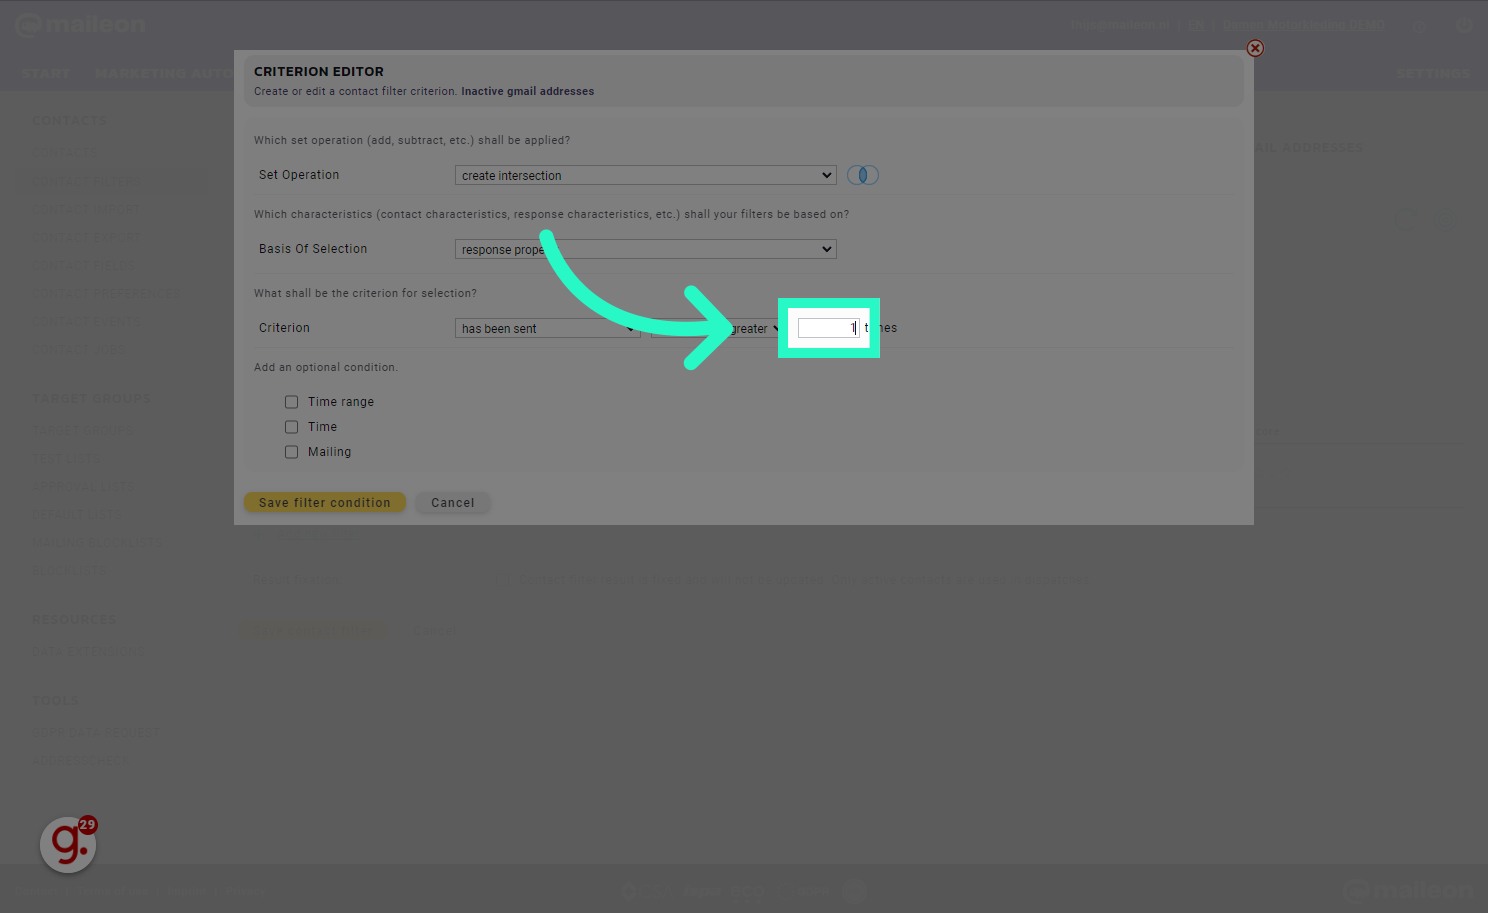Screen dimensions: 1488x913
Task: Open CONTACT JOBS in the sidebar
Action: [79, 350]
